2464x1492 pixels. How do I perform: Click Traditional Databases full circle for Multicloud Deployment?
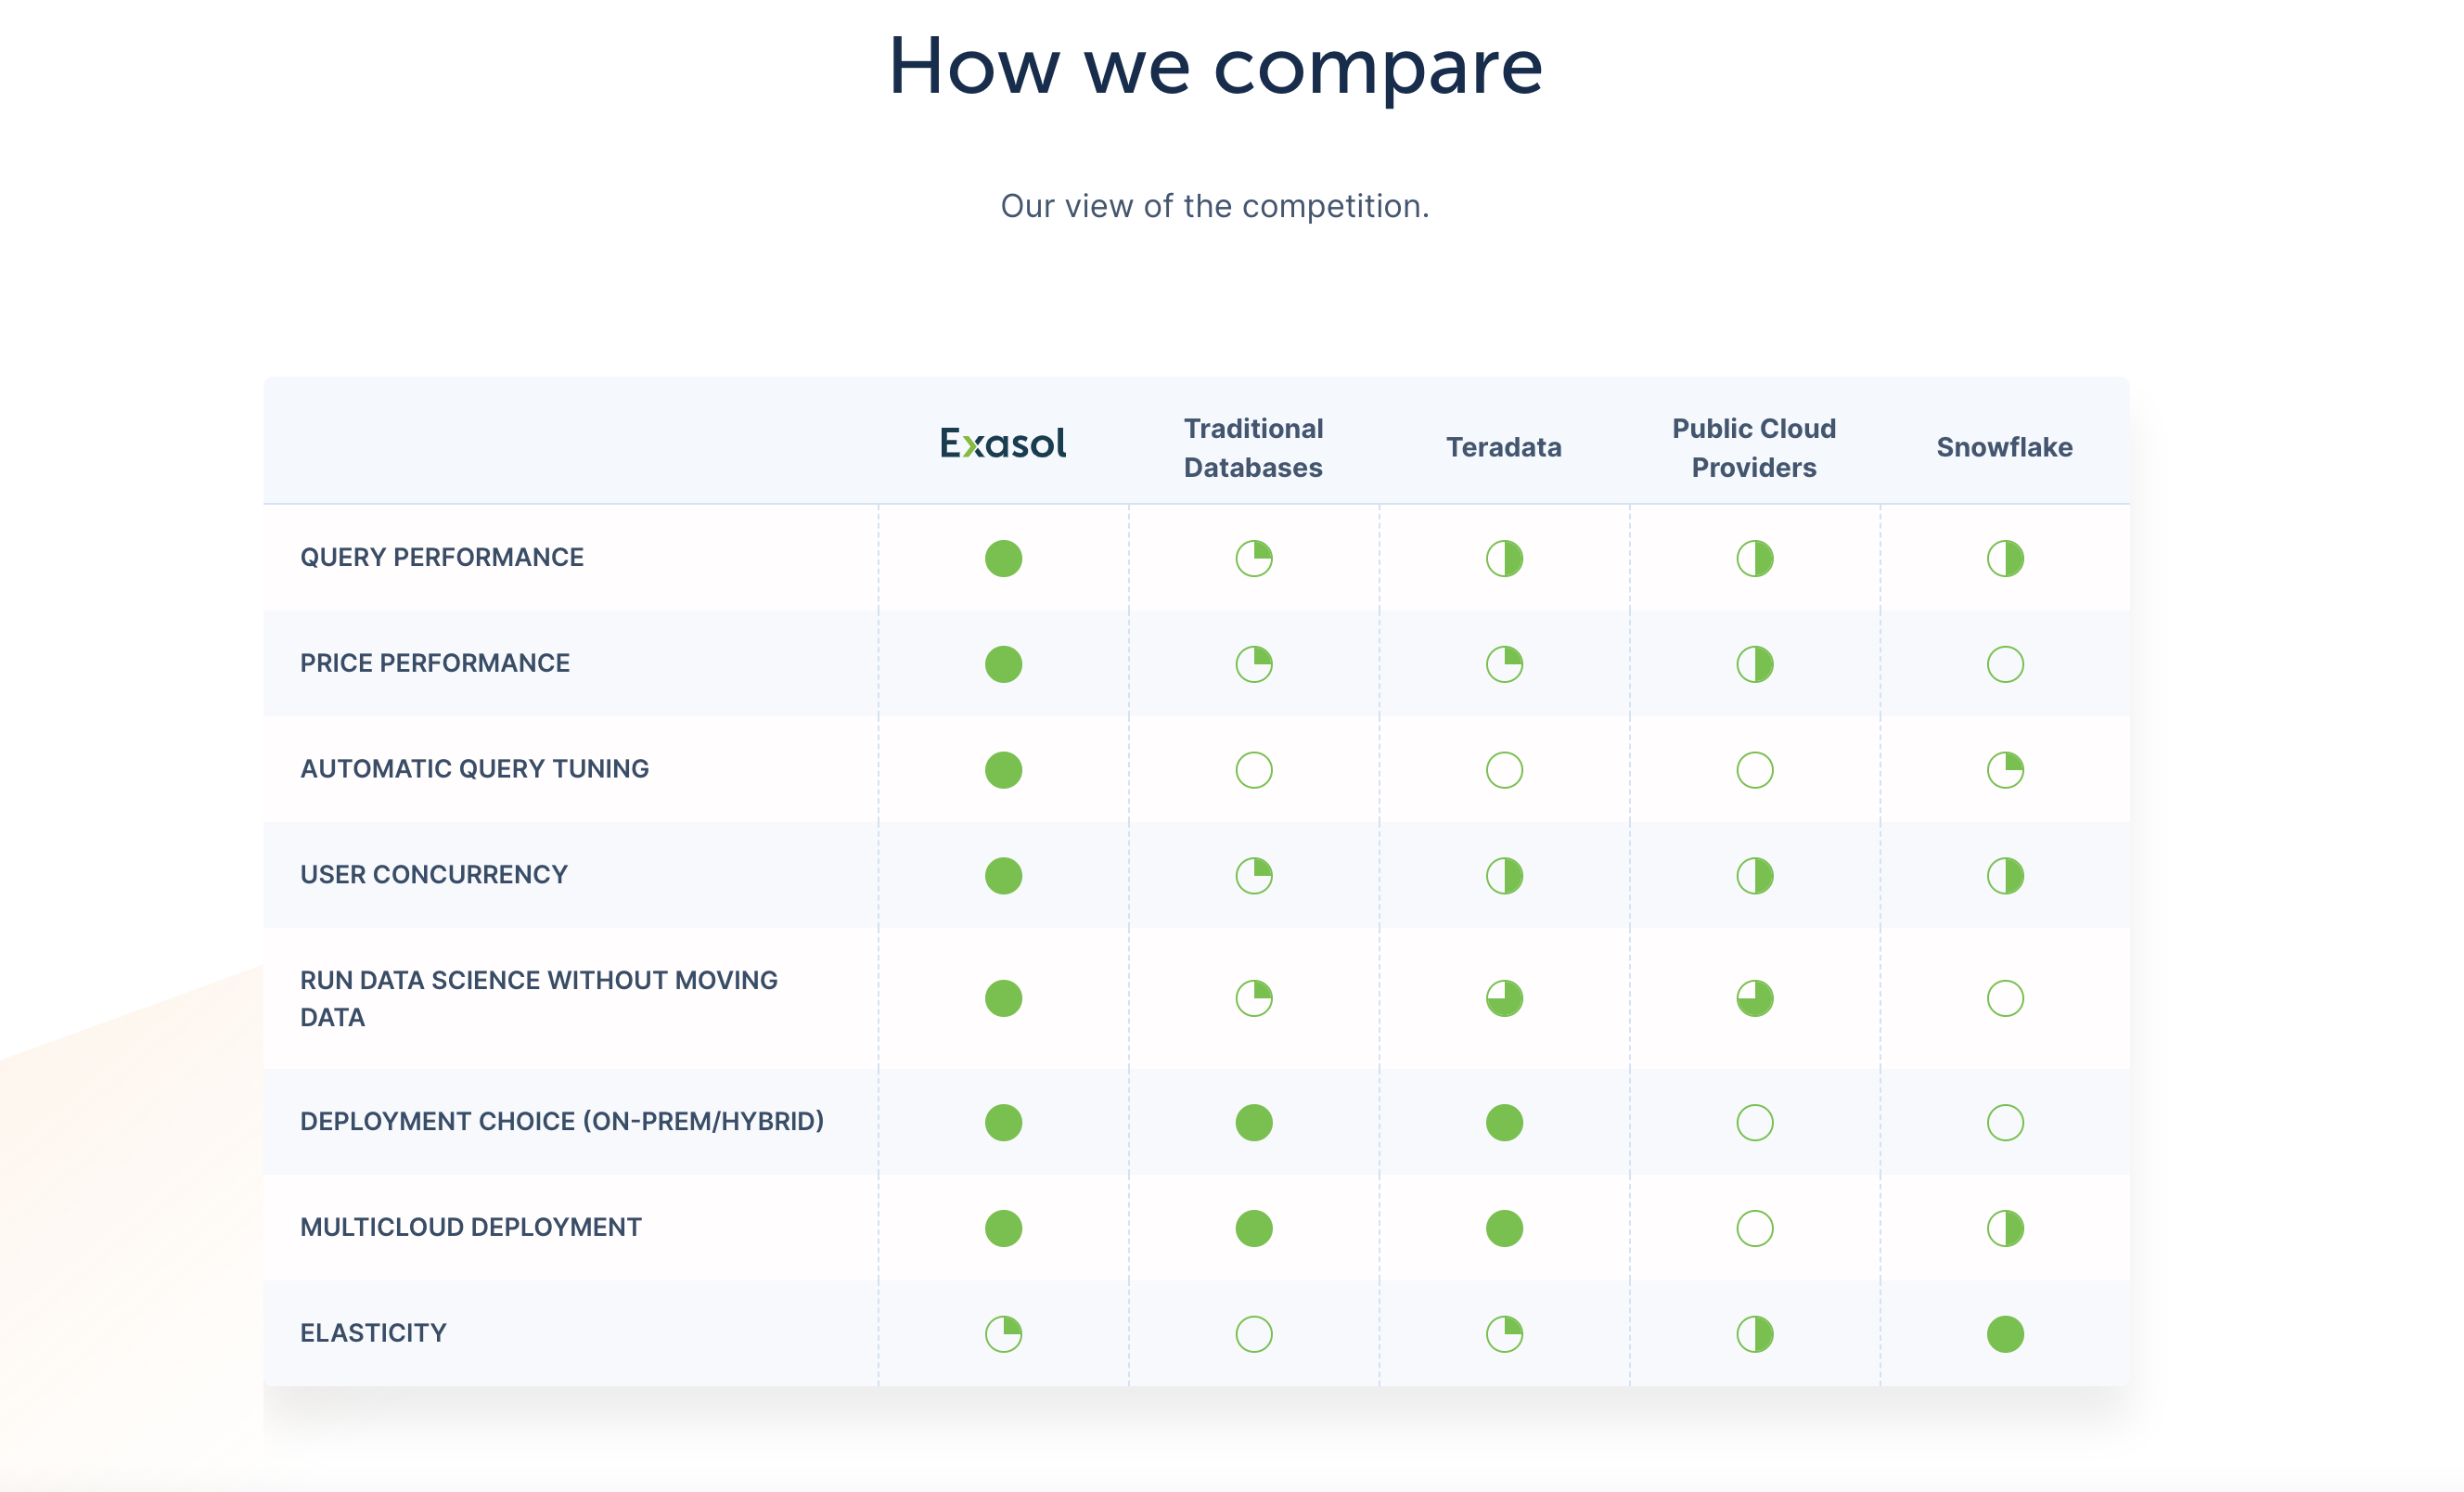pos(1253,1228)
